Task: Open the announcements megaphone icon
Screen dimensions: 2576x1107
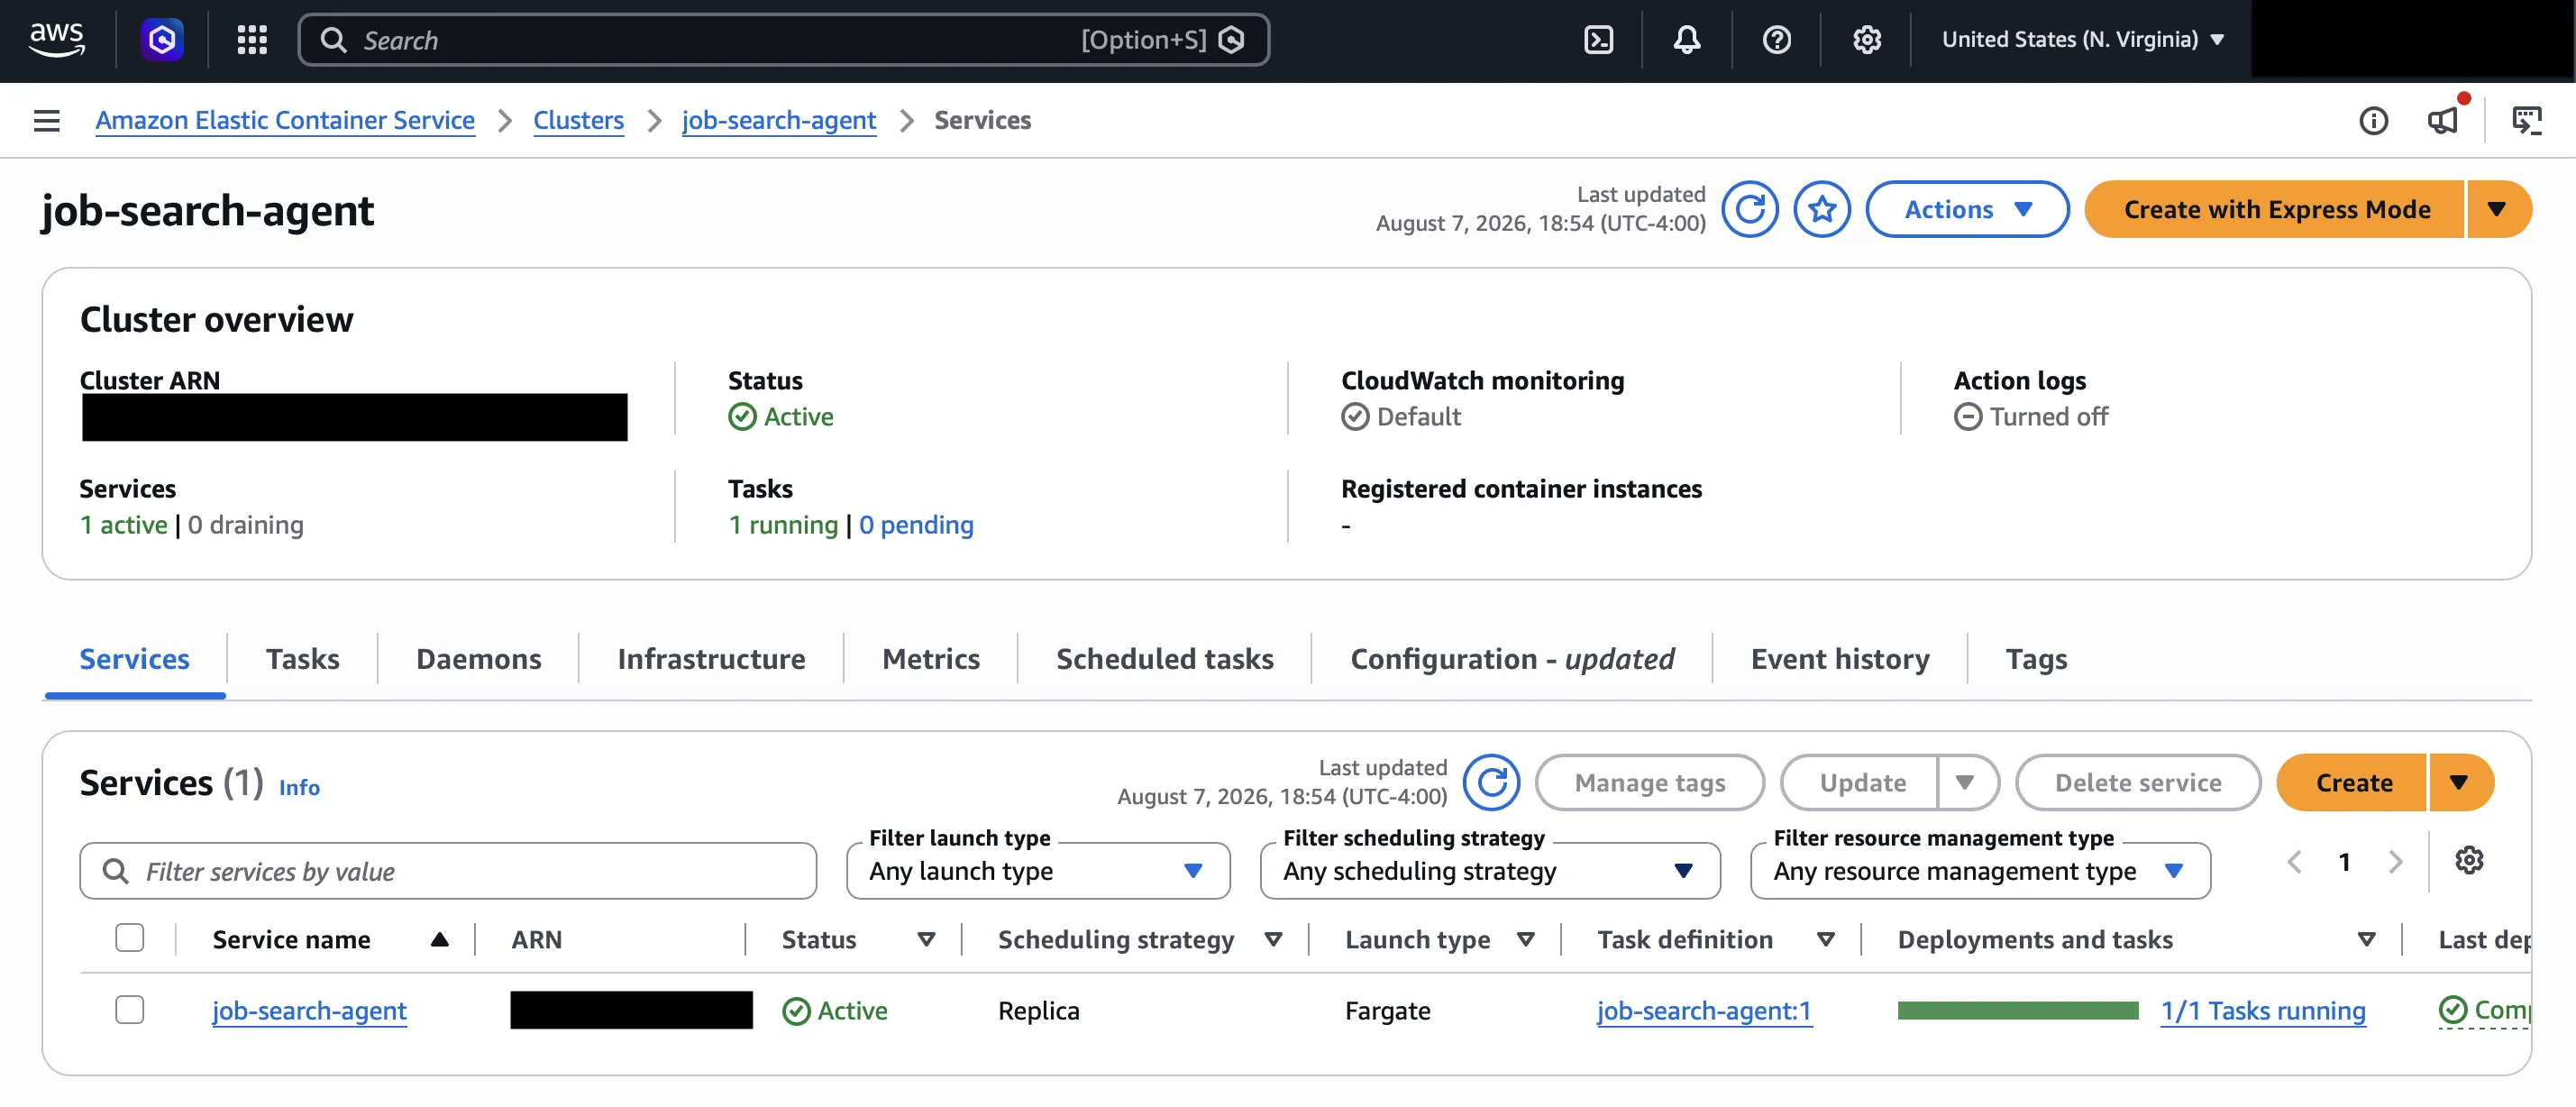Action: (2444, 120)
